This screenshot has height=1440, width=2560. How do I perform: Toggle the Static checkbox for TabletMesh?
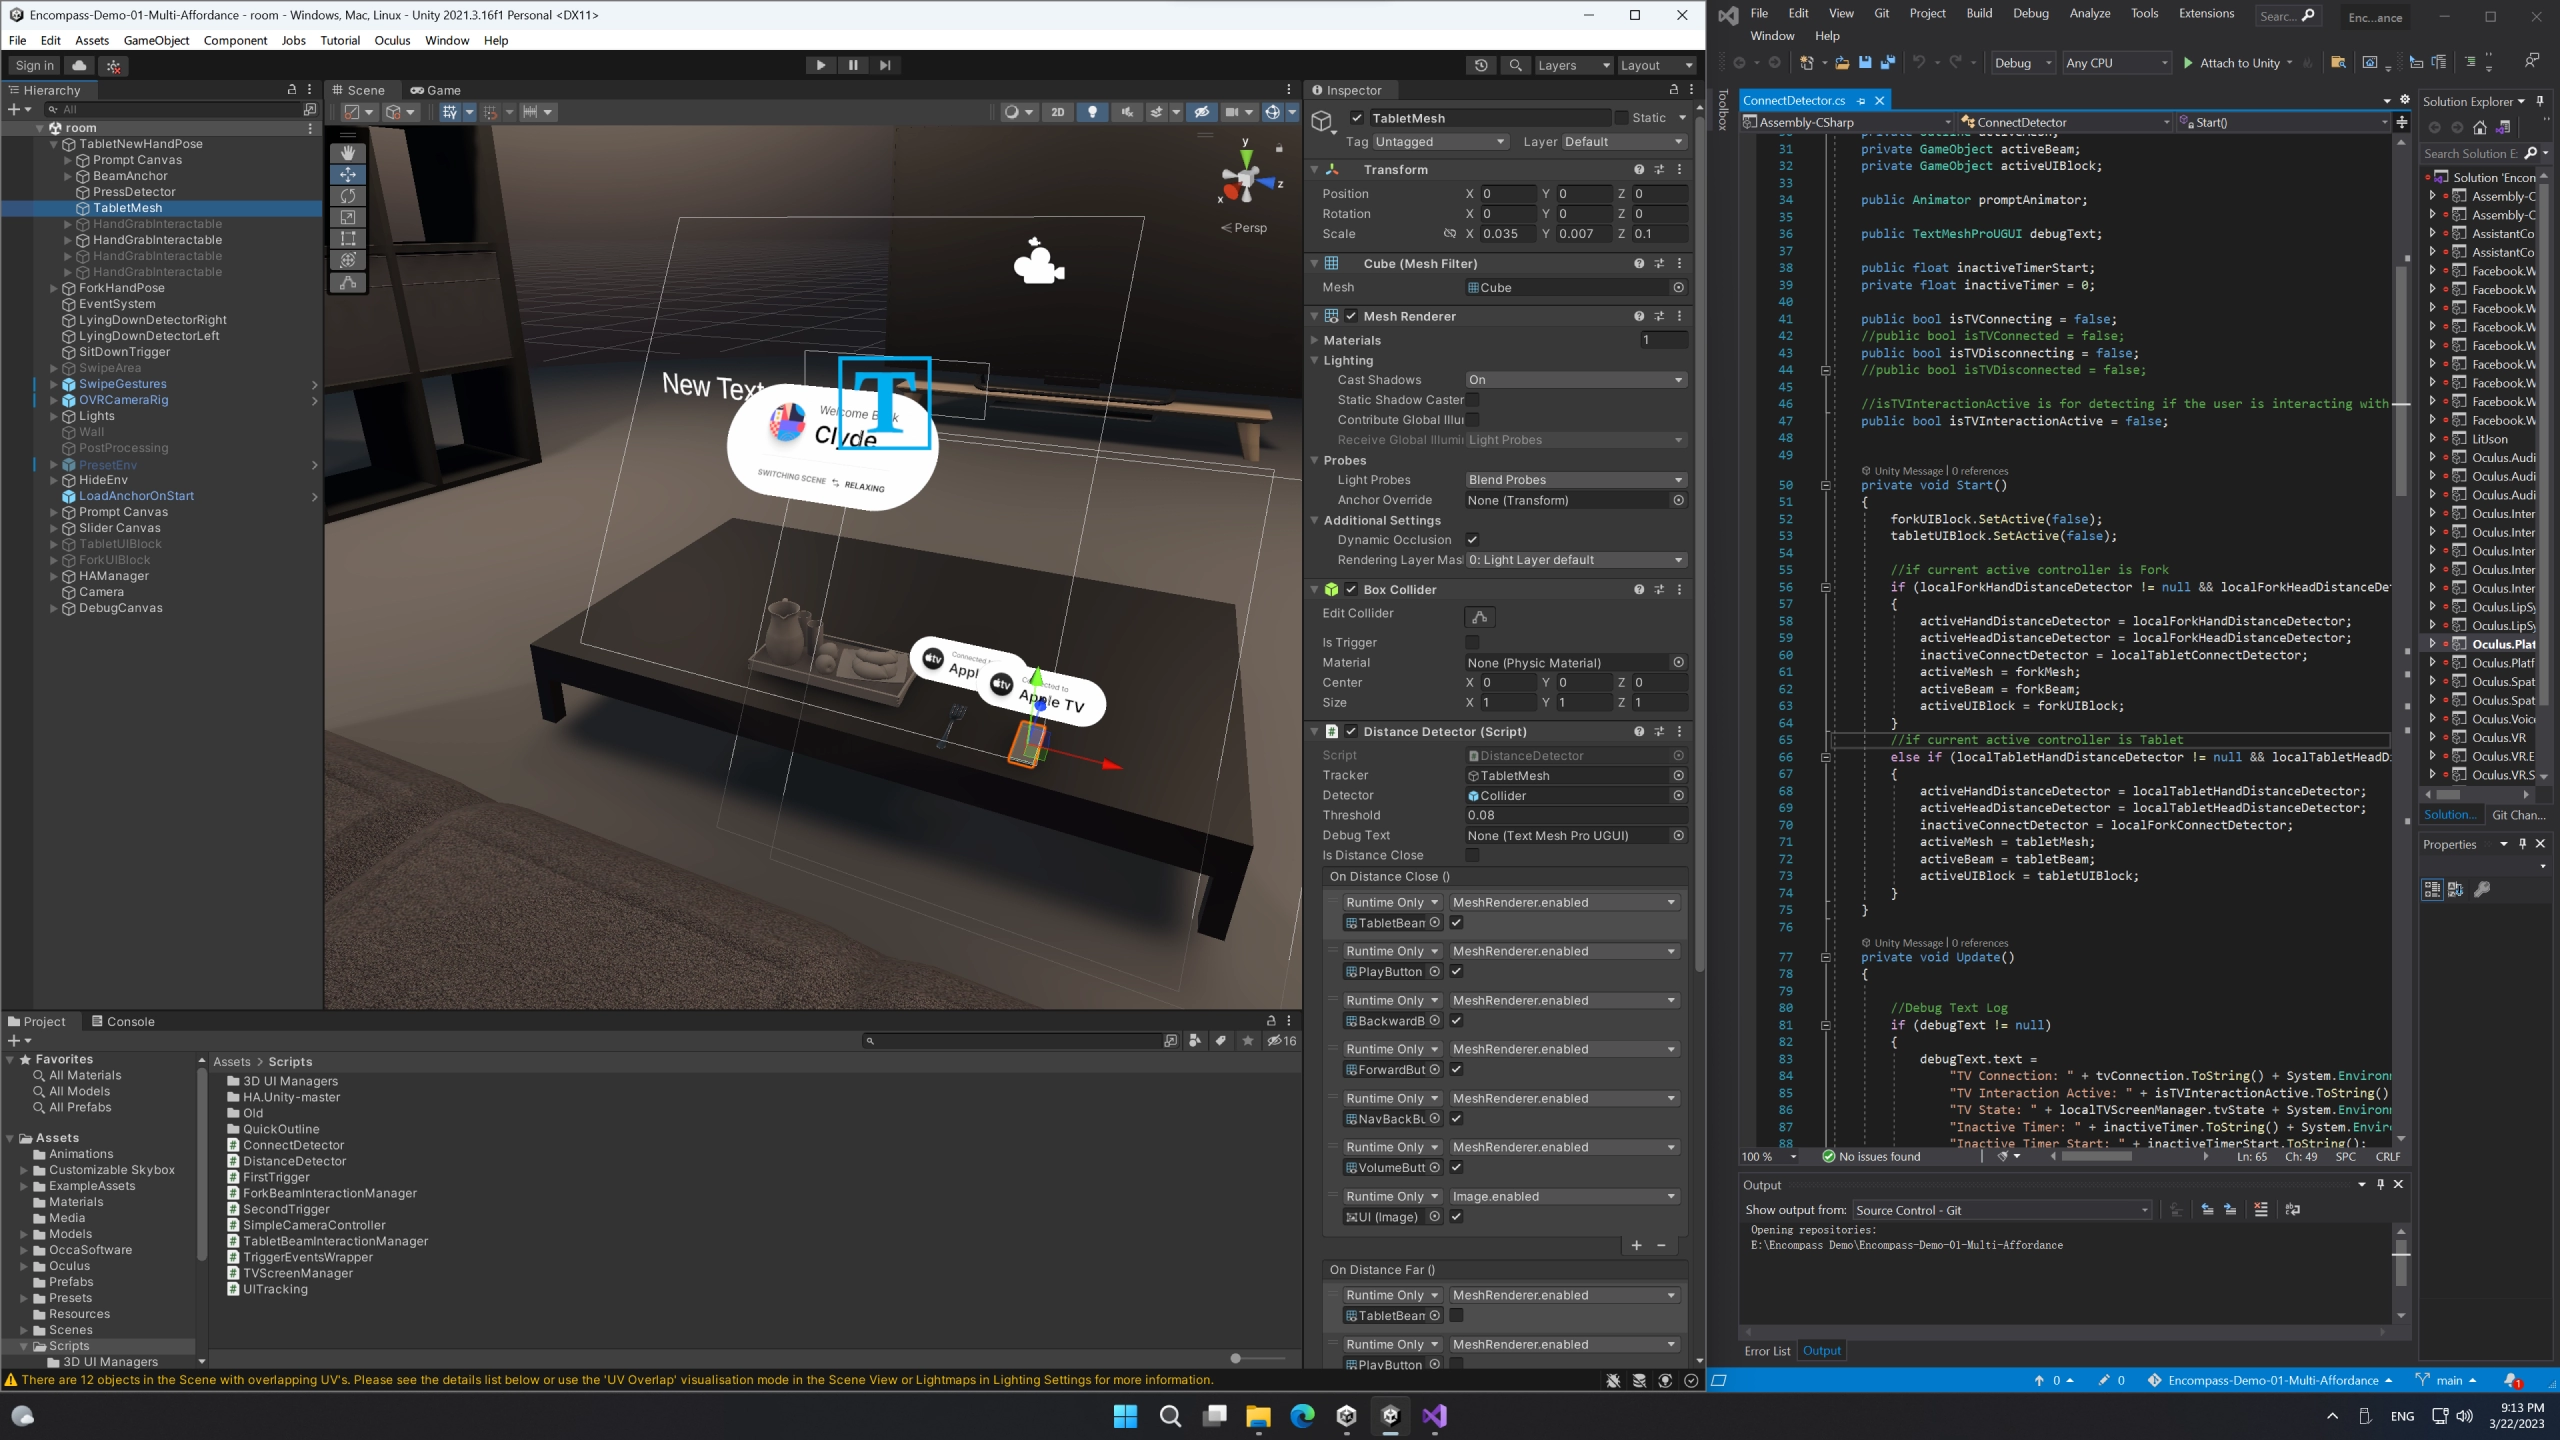(1620, 118)
